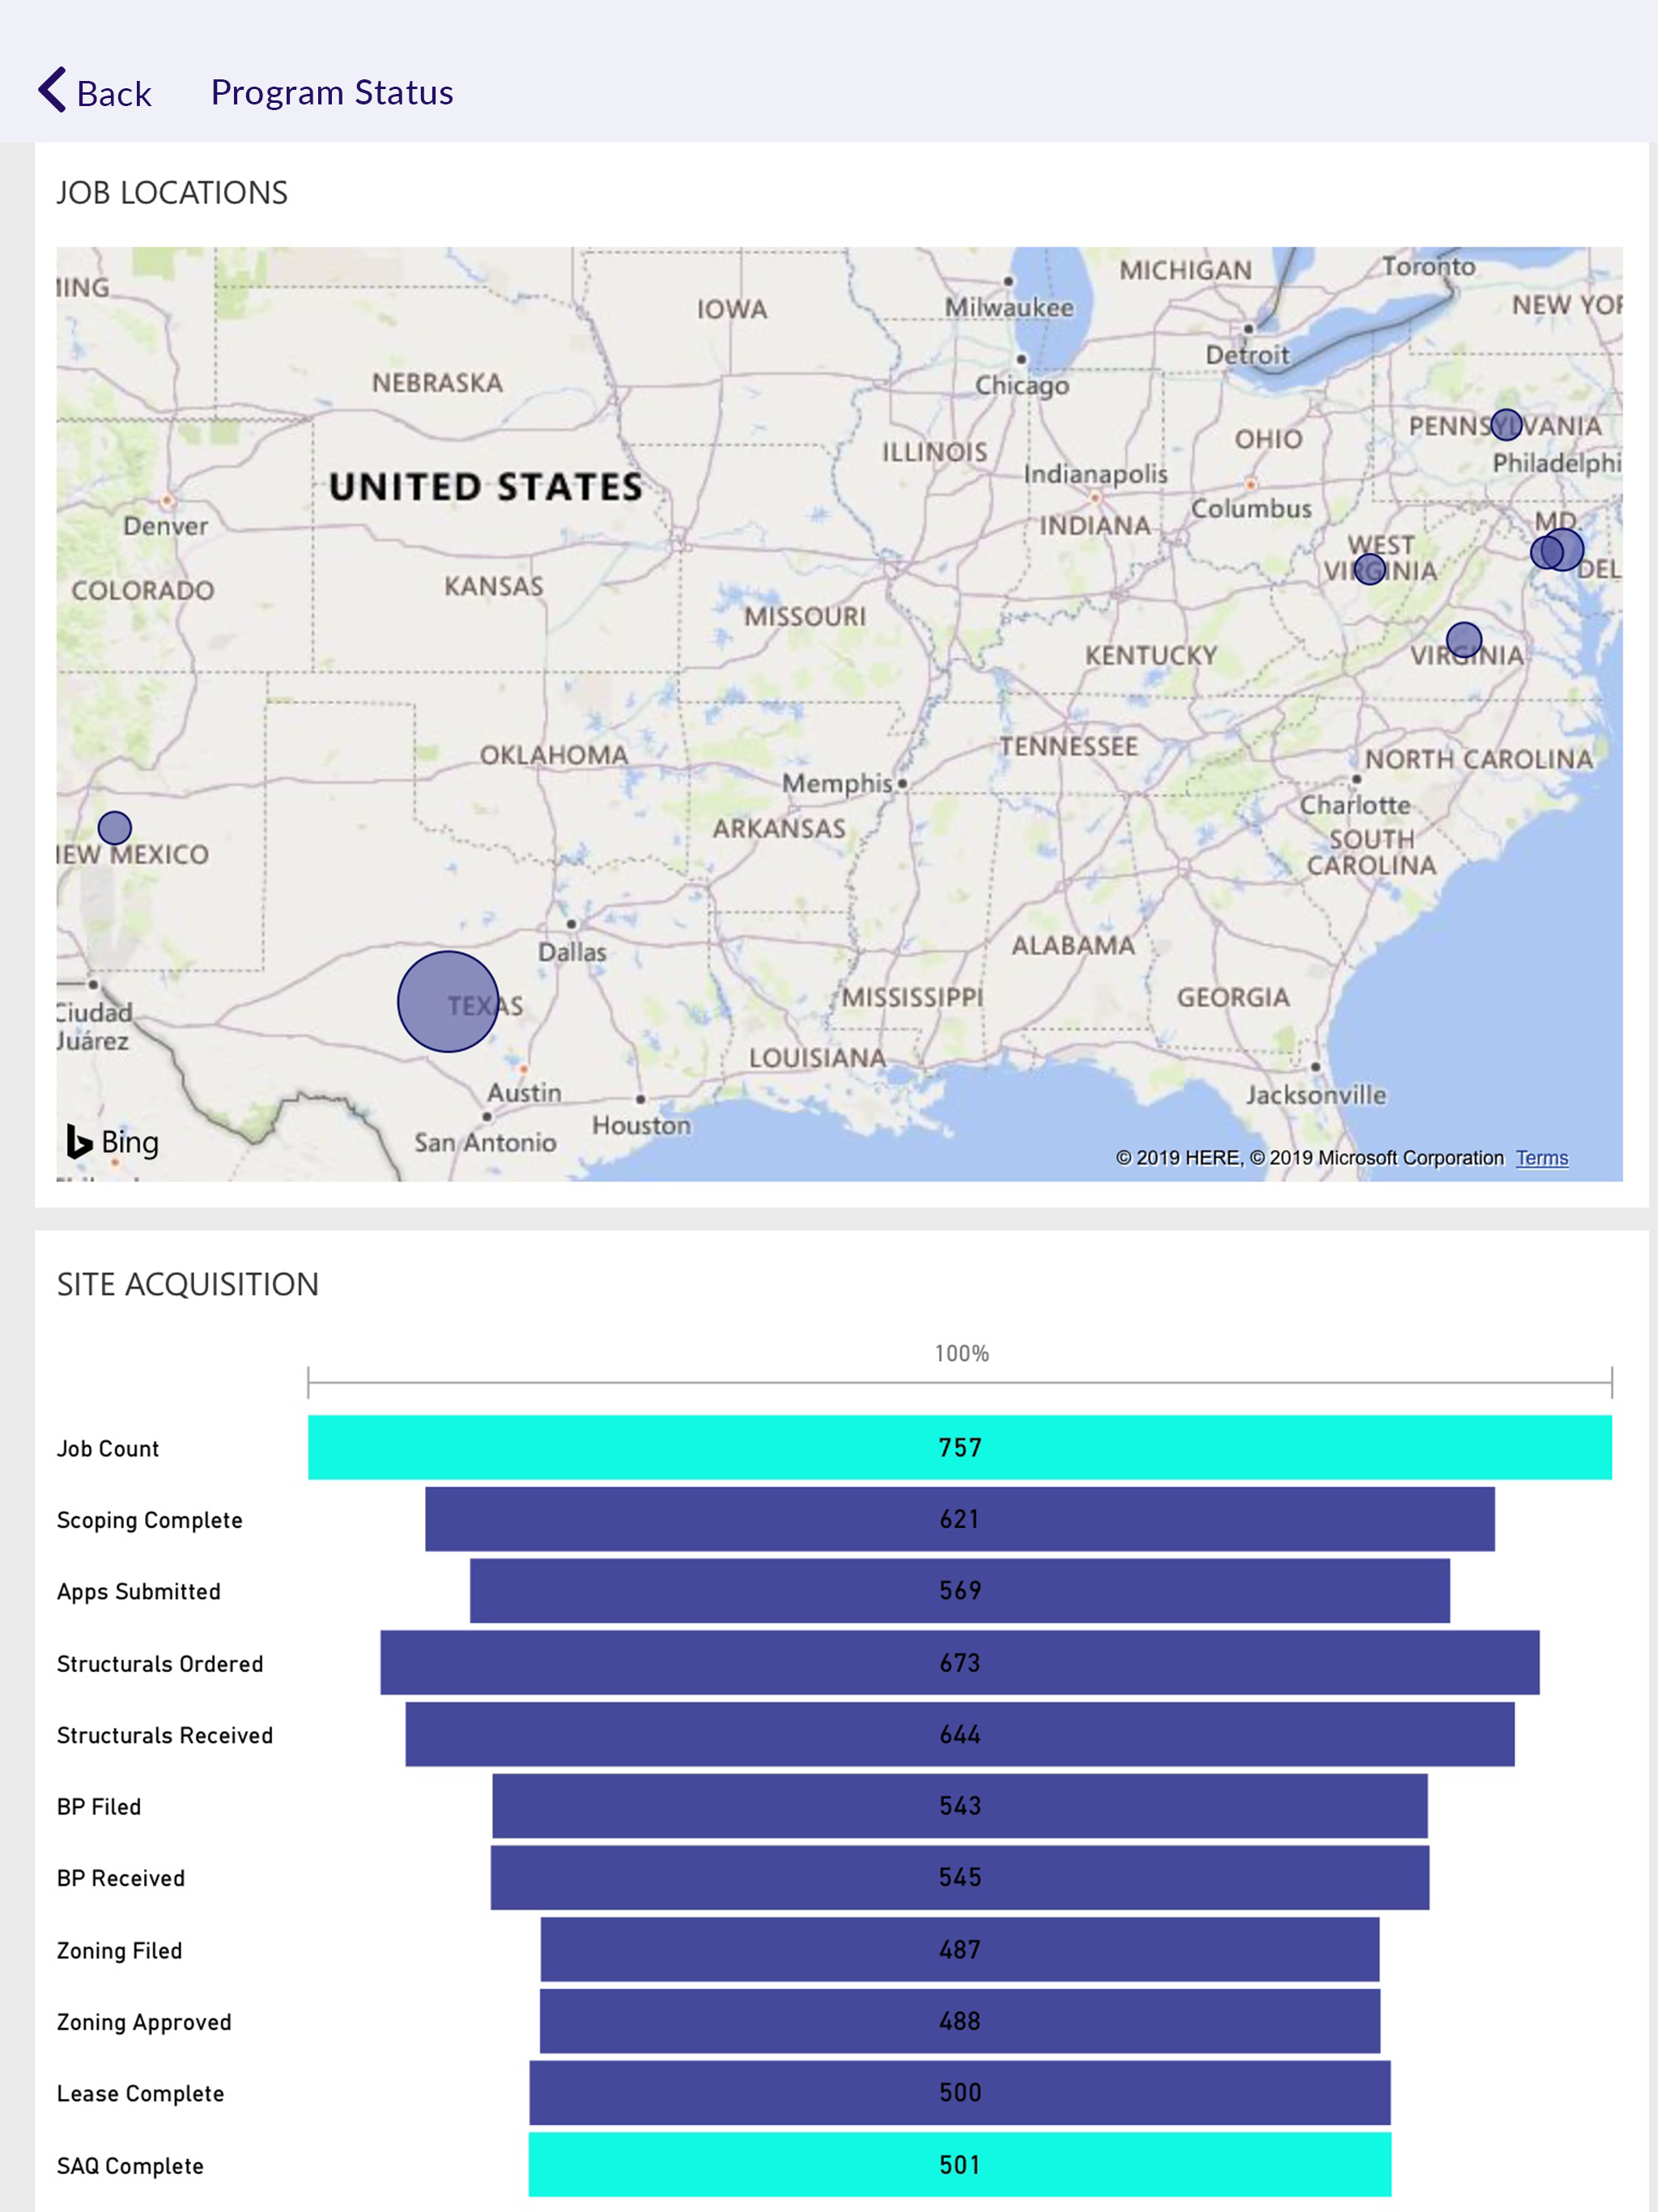
Task: Click the "Lease Complete" row label
Action: [x=141, y=2094]
